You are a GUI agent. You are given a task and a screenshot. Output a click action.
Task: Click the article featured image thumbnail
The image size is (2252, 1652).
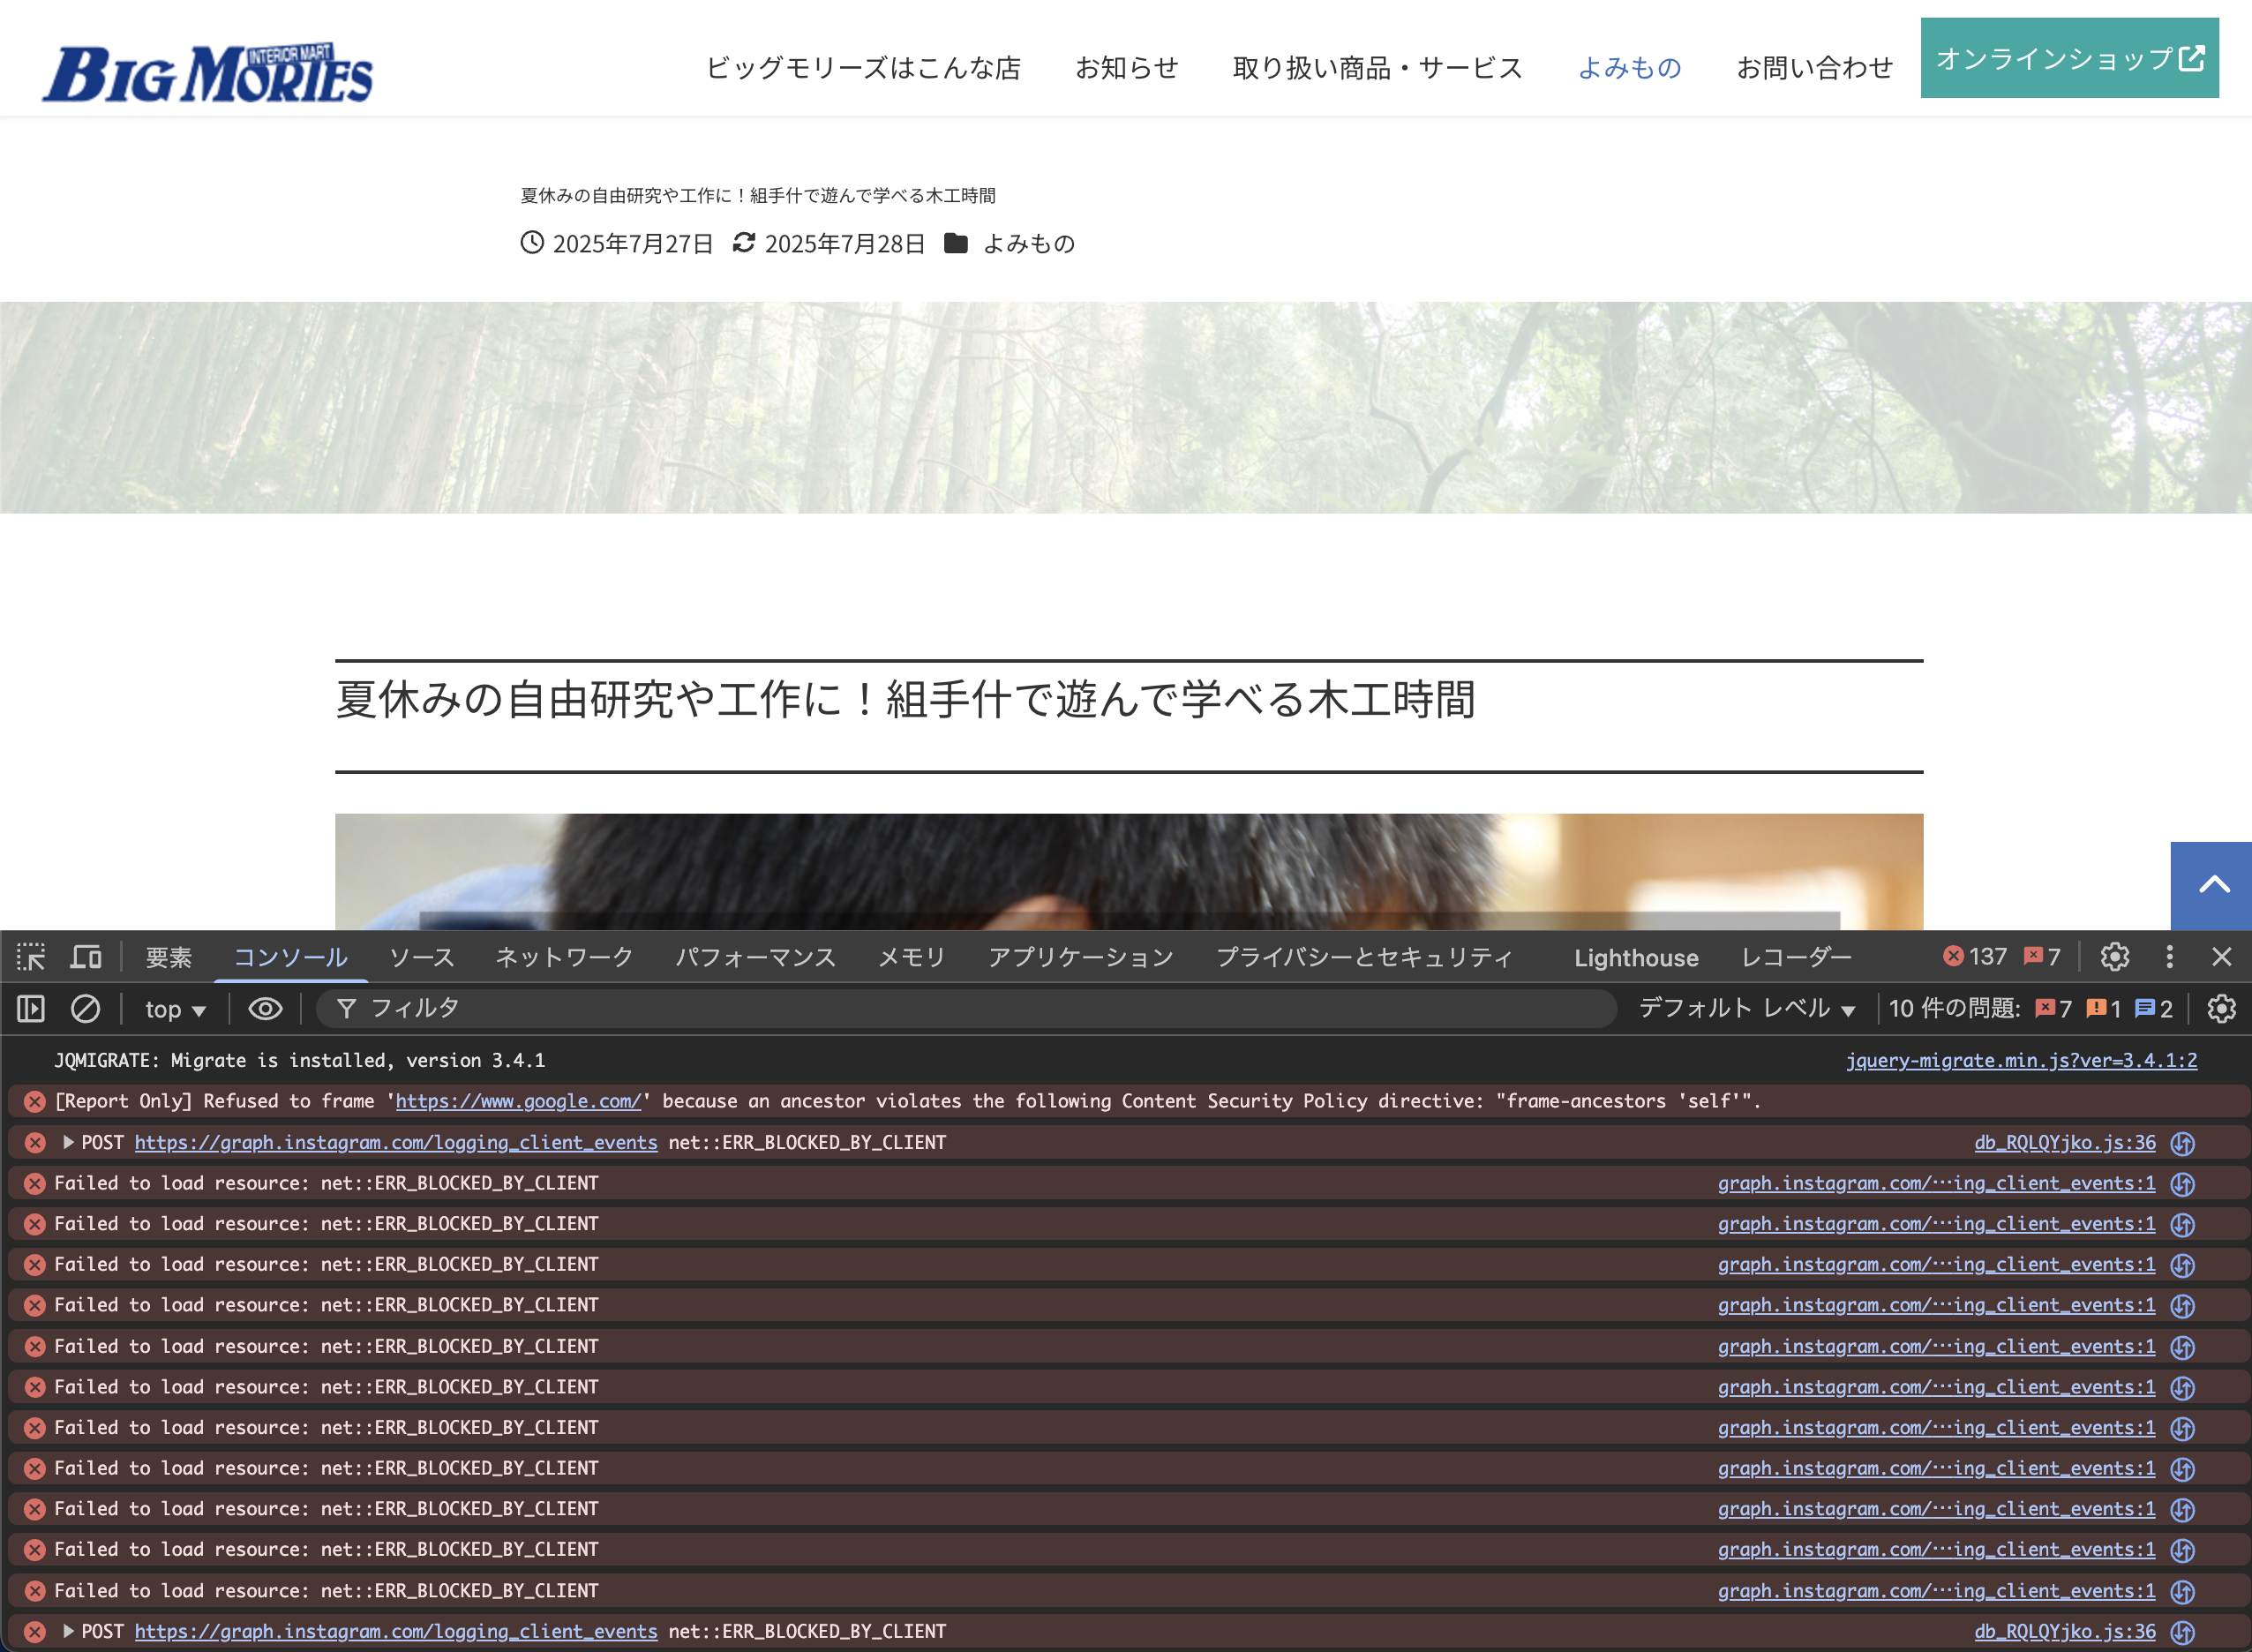(x=1129, y=871)
